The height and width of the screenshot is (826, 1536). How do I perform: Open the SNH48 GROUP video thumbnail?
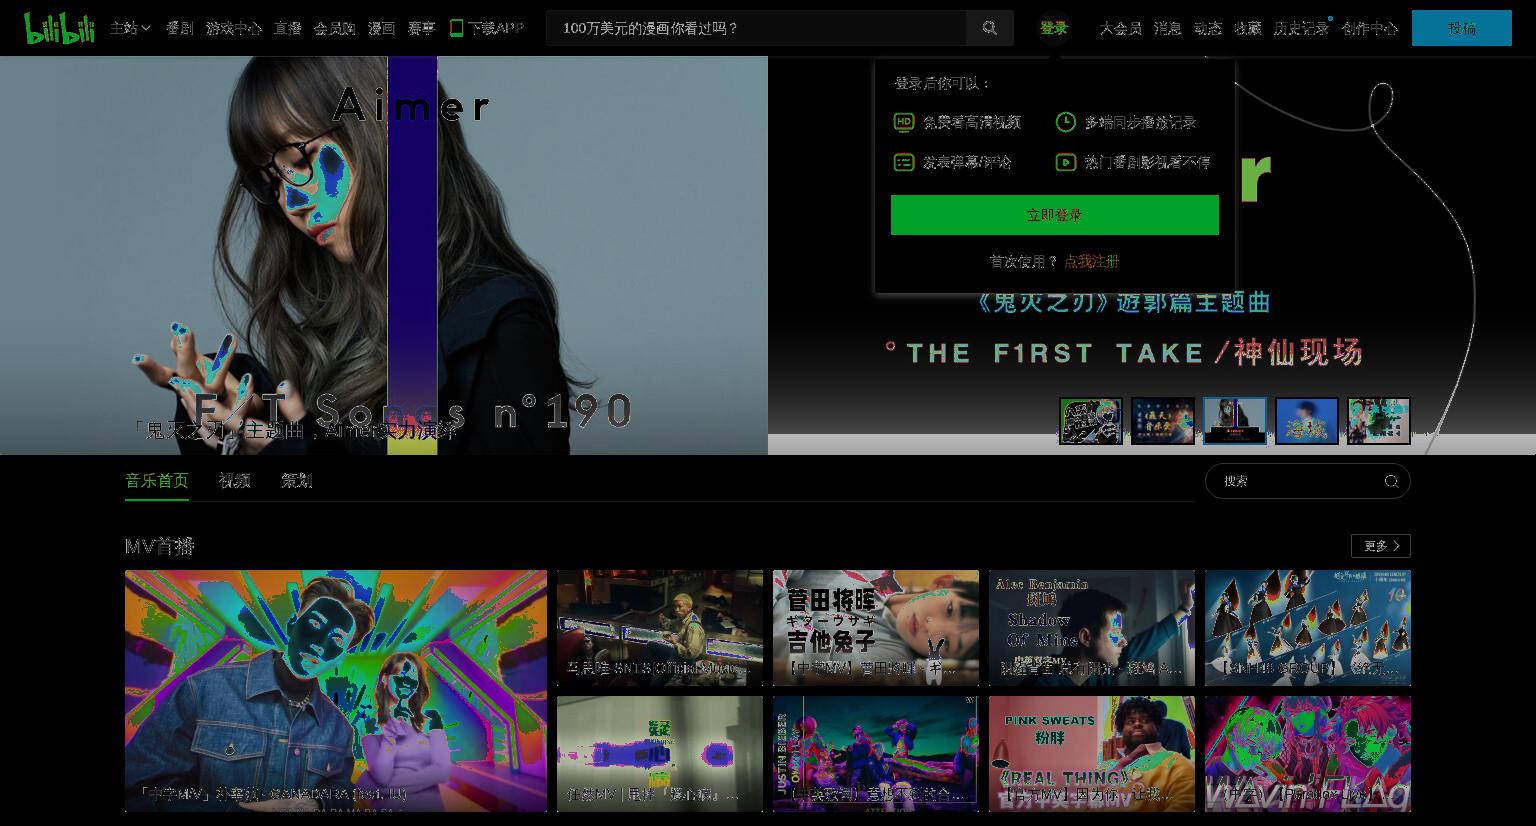pyautogui.click(x=1307, y=628)
